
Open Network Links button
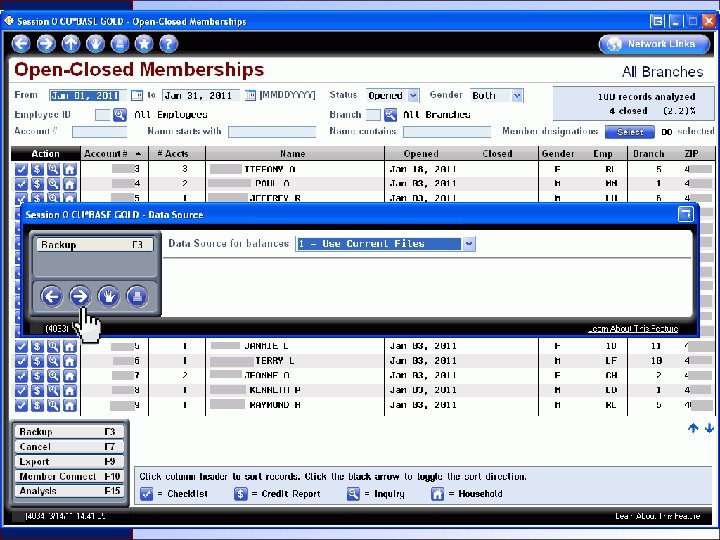click(x=654, y=44)
